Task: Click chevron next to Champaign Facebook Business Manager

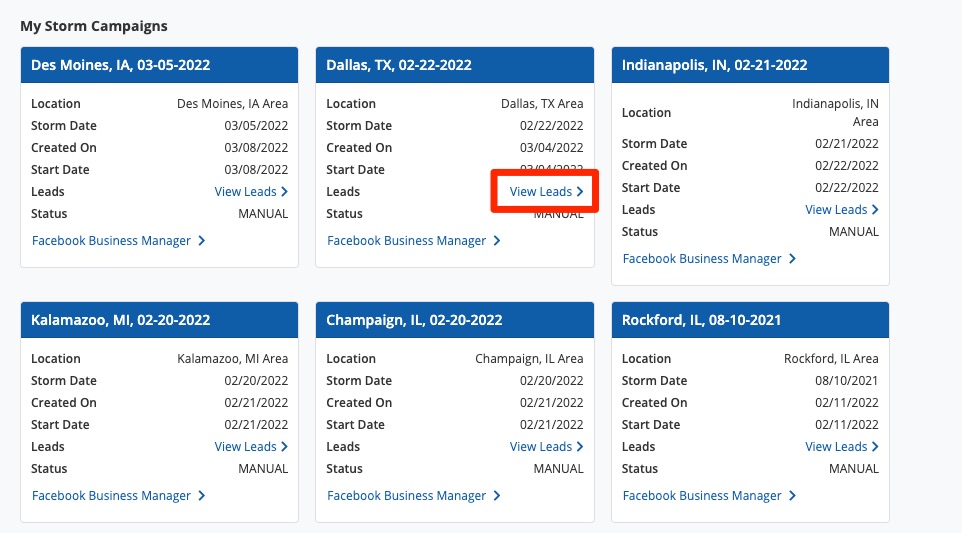Action: tap(497, 496)
